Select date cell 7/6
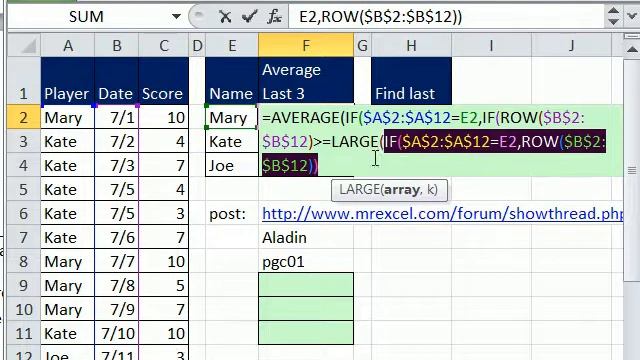Screen dimensions: 640x360 [x=117, y=238]
